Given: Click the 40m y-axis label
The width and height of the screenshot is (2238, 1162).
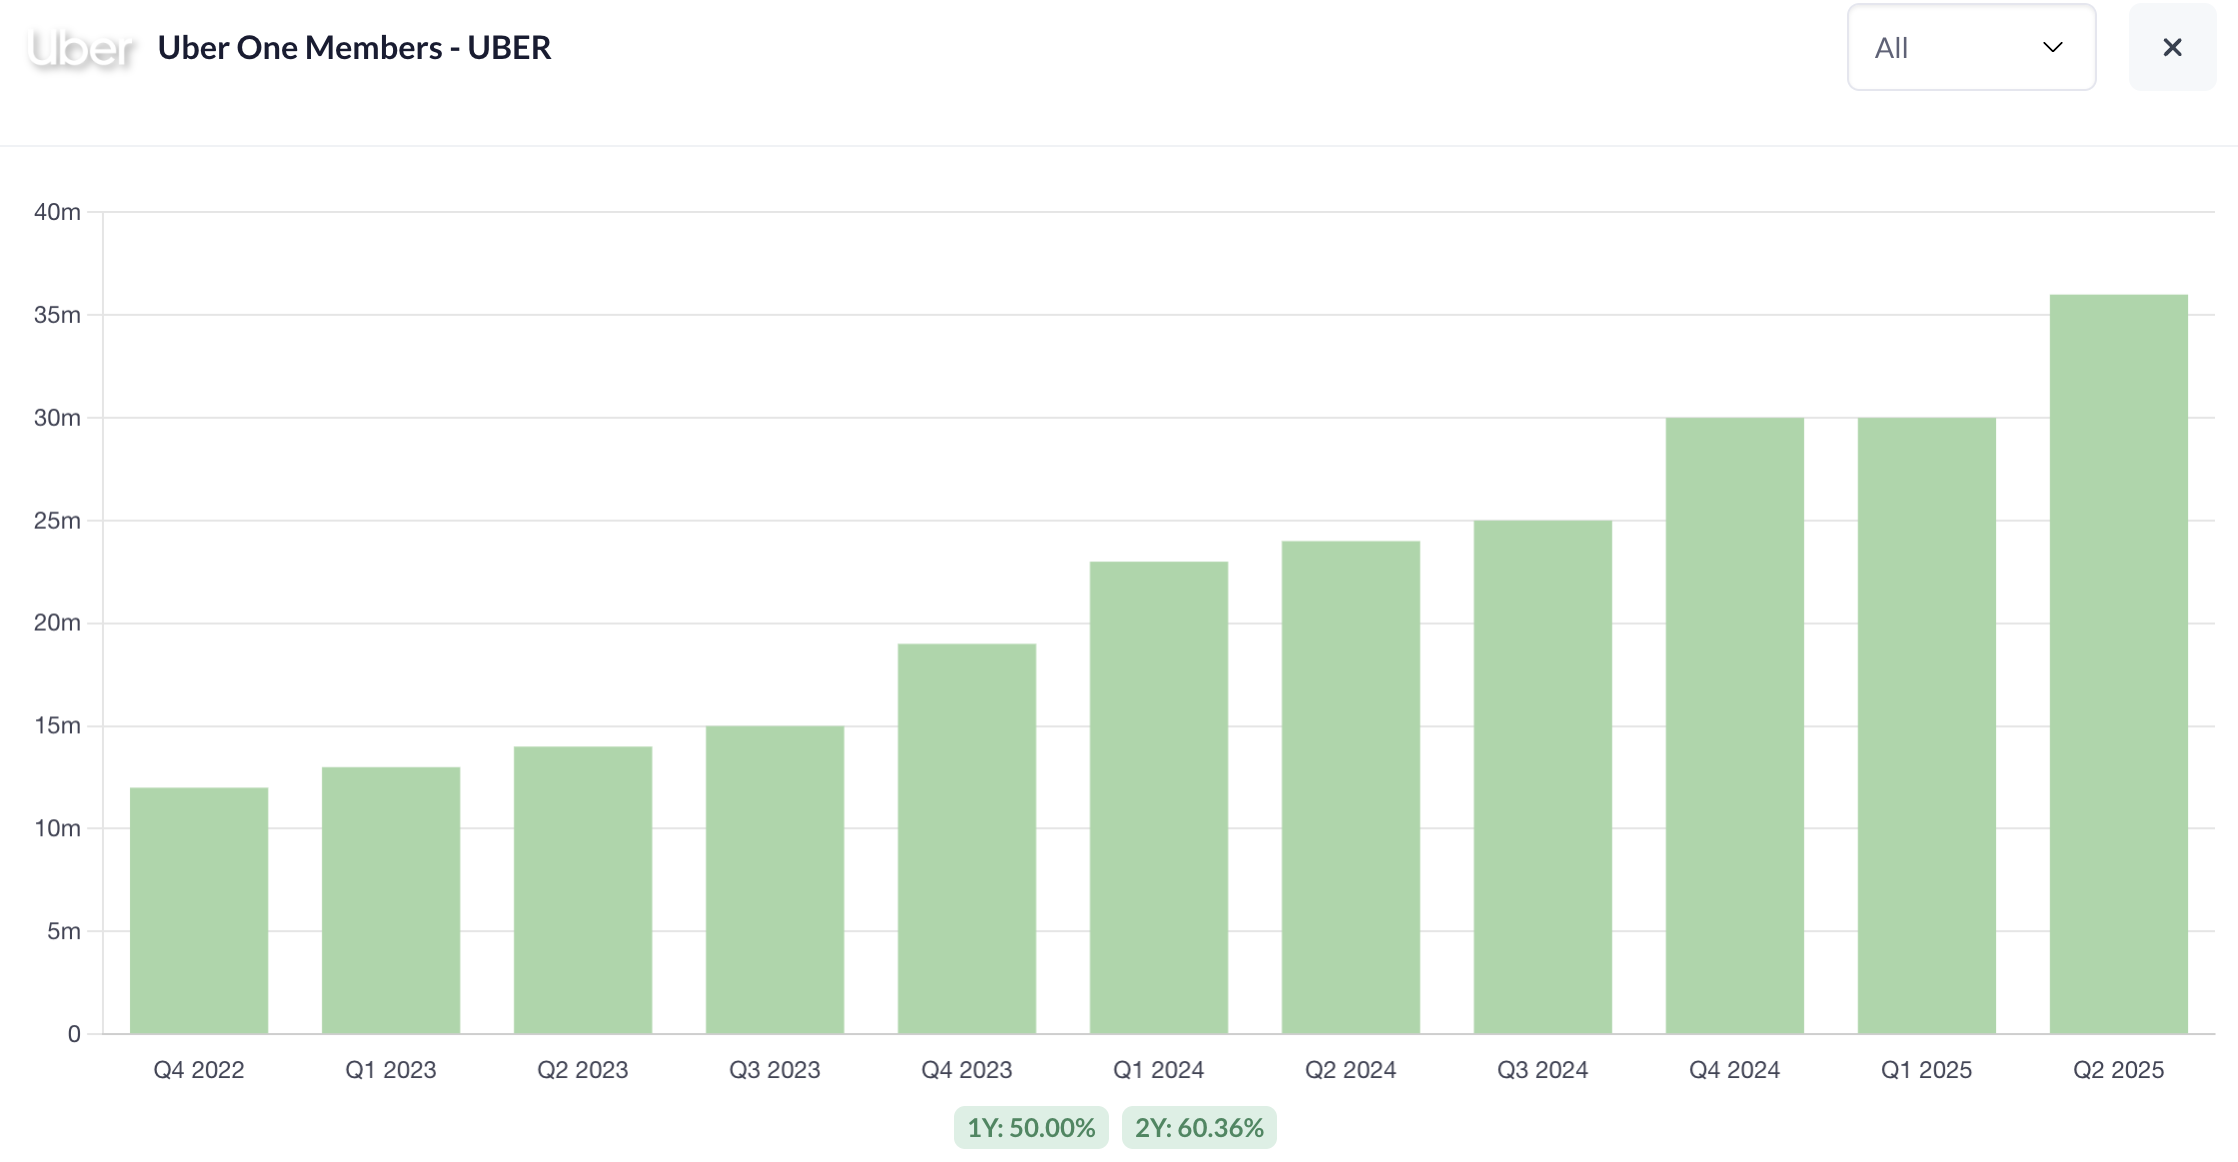Looking at the screenshot, I should 57,212.
